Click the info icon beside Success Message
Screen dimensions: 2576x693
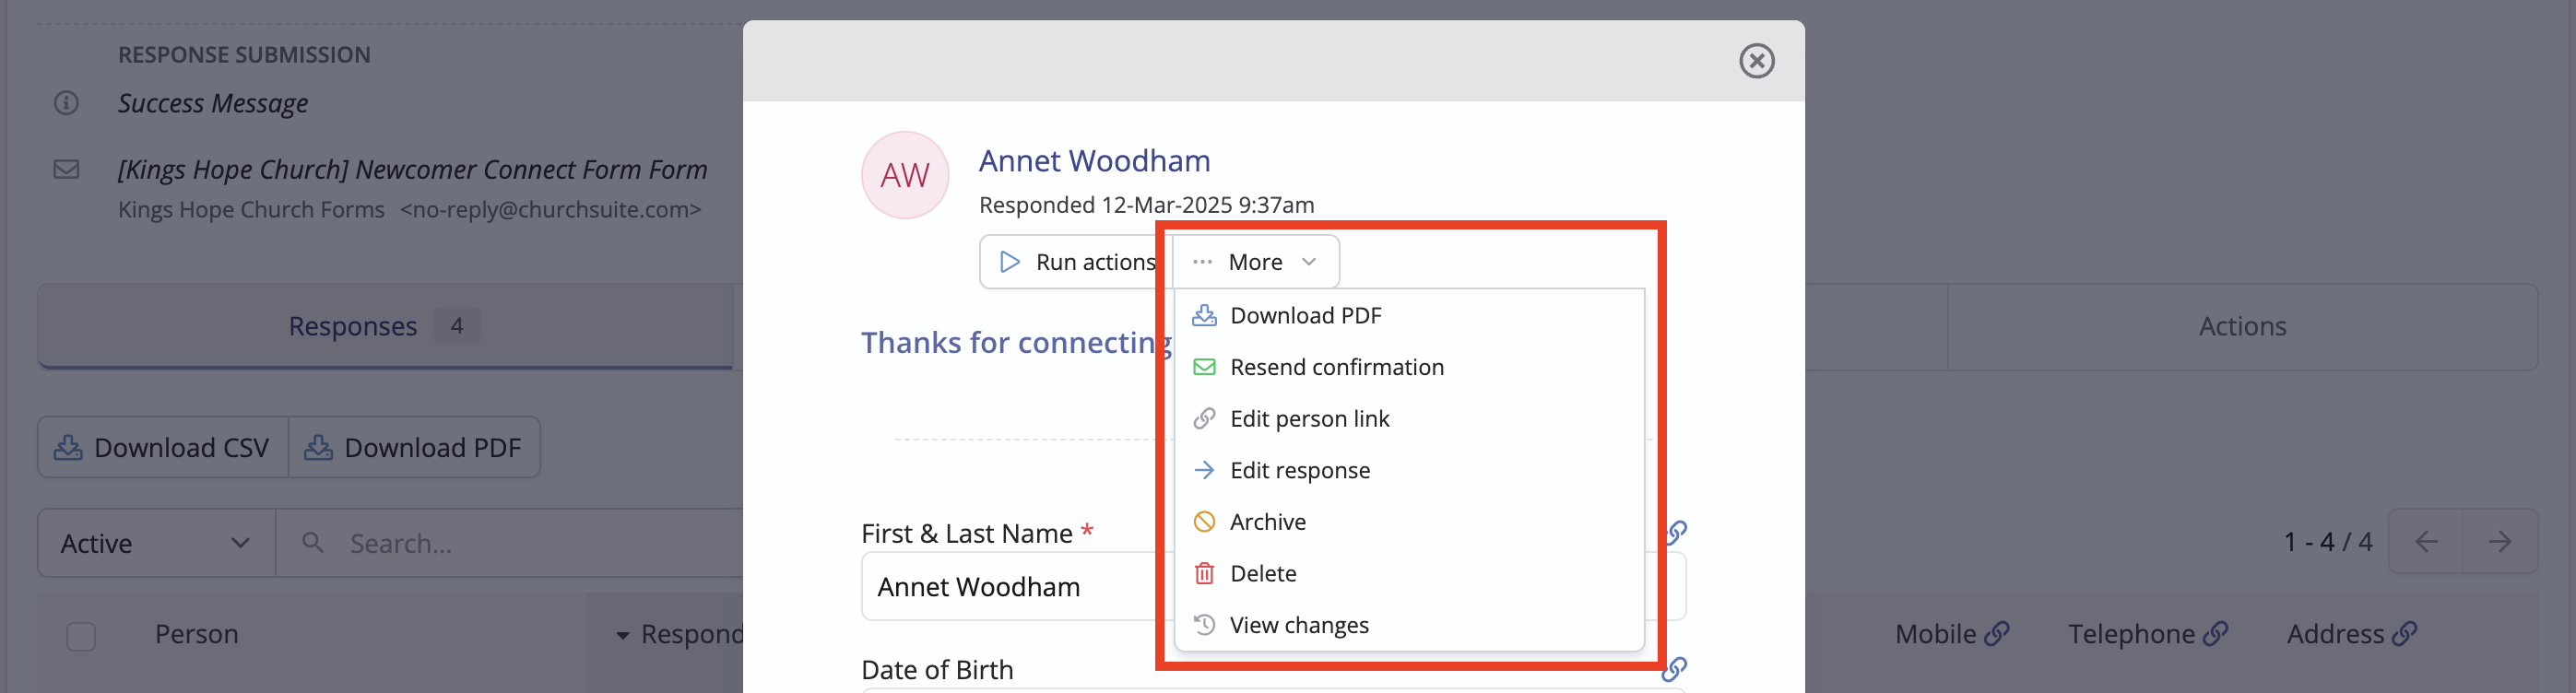tap(66, 103)
